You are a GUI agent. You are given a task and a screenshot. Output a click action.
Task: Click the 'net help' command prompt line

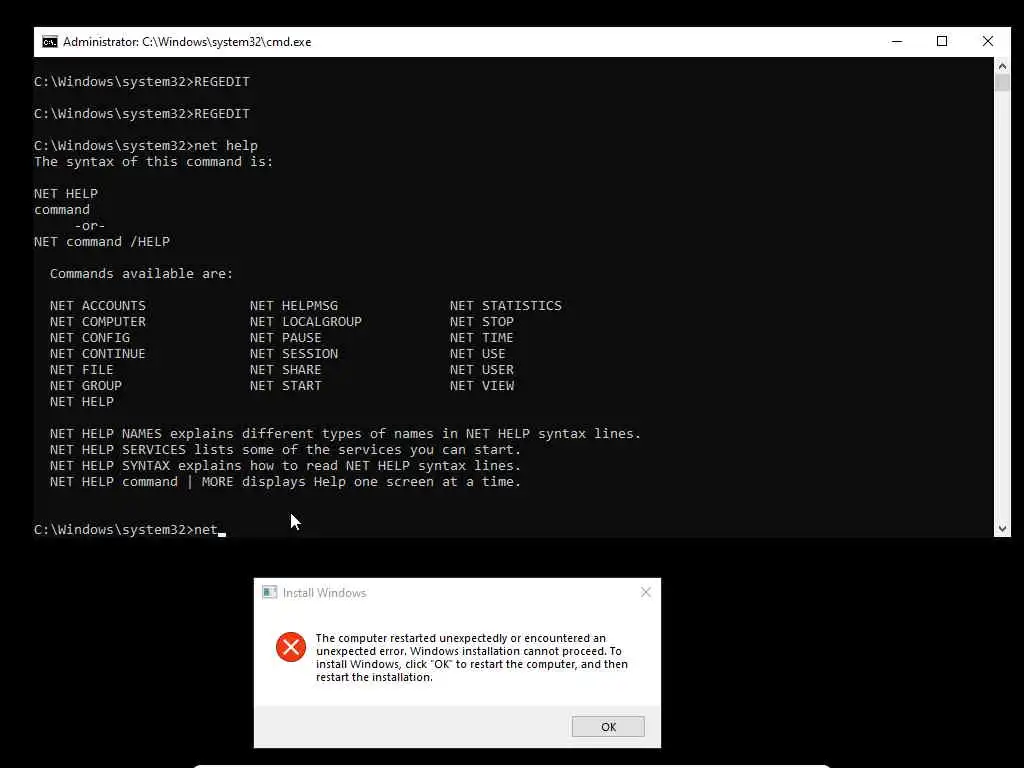pos(146,146)
